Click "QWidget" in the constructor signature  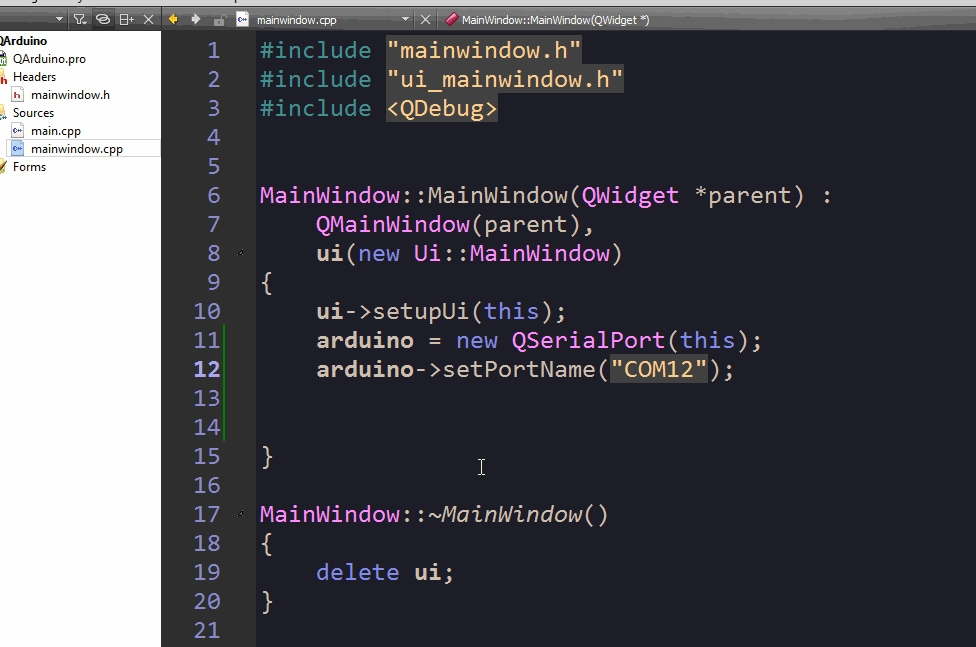630,196
